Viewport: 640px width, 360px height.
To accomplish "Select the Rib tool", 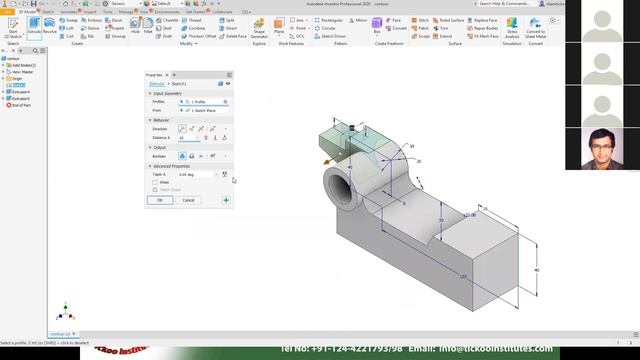I will 87,36.
